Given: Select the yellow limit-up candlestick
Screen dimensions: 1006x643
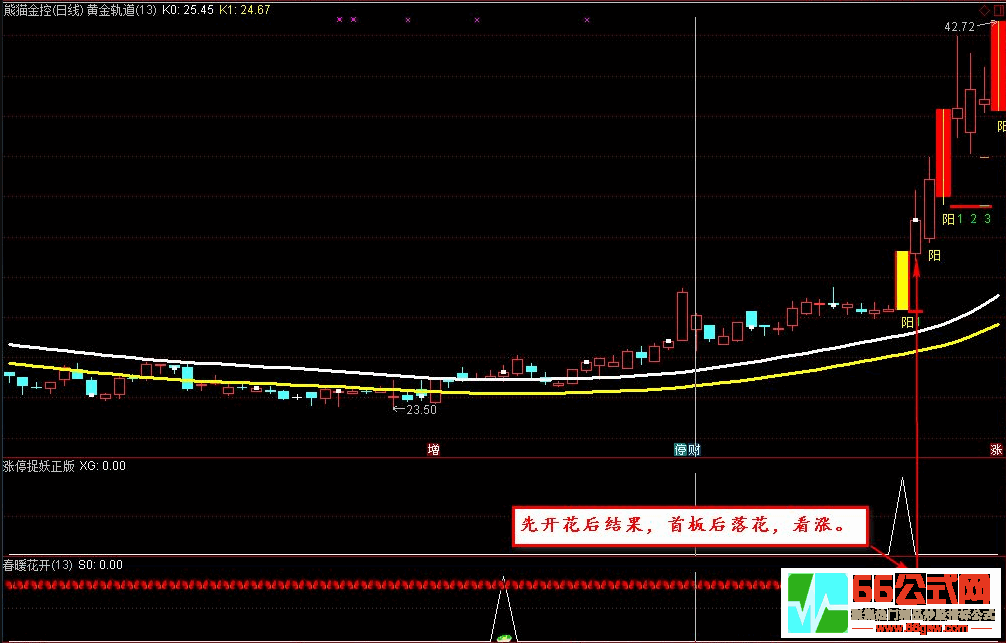Looking at the screenshot, I should click(902, 280).
